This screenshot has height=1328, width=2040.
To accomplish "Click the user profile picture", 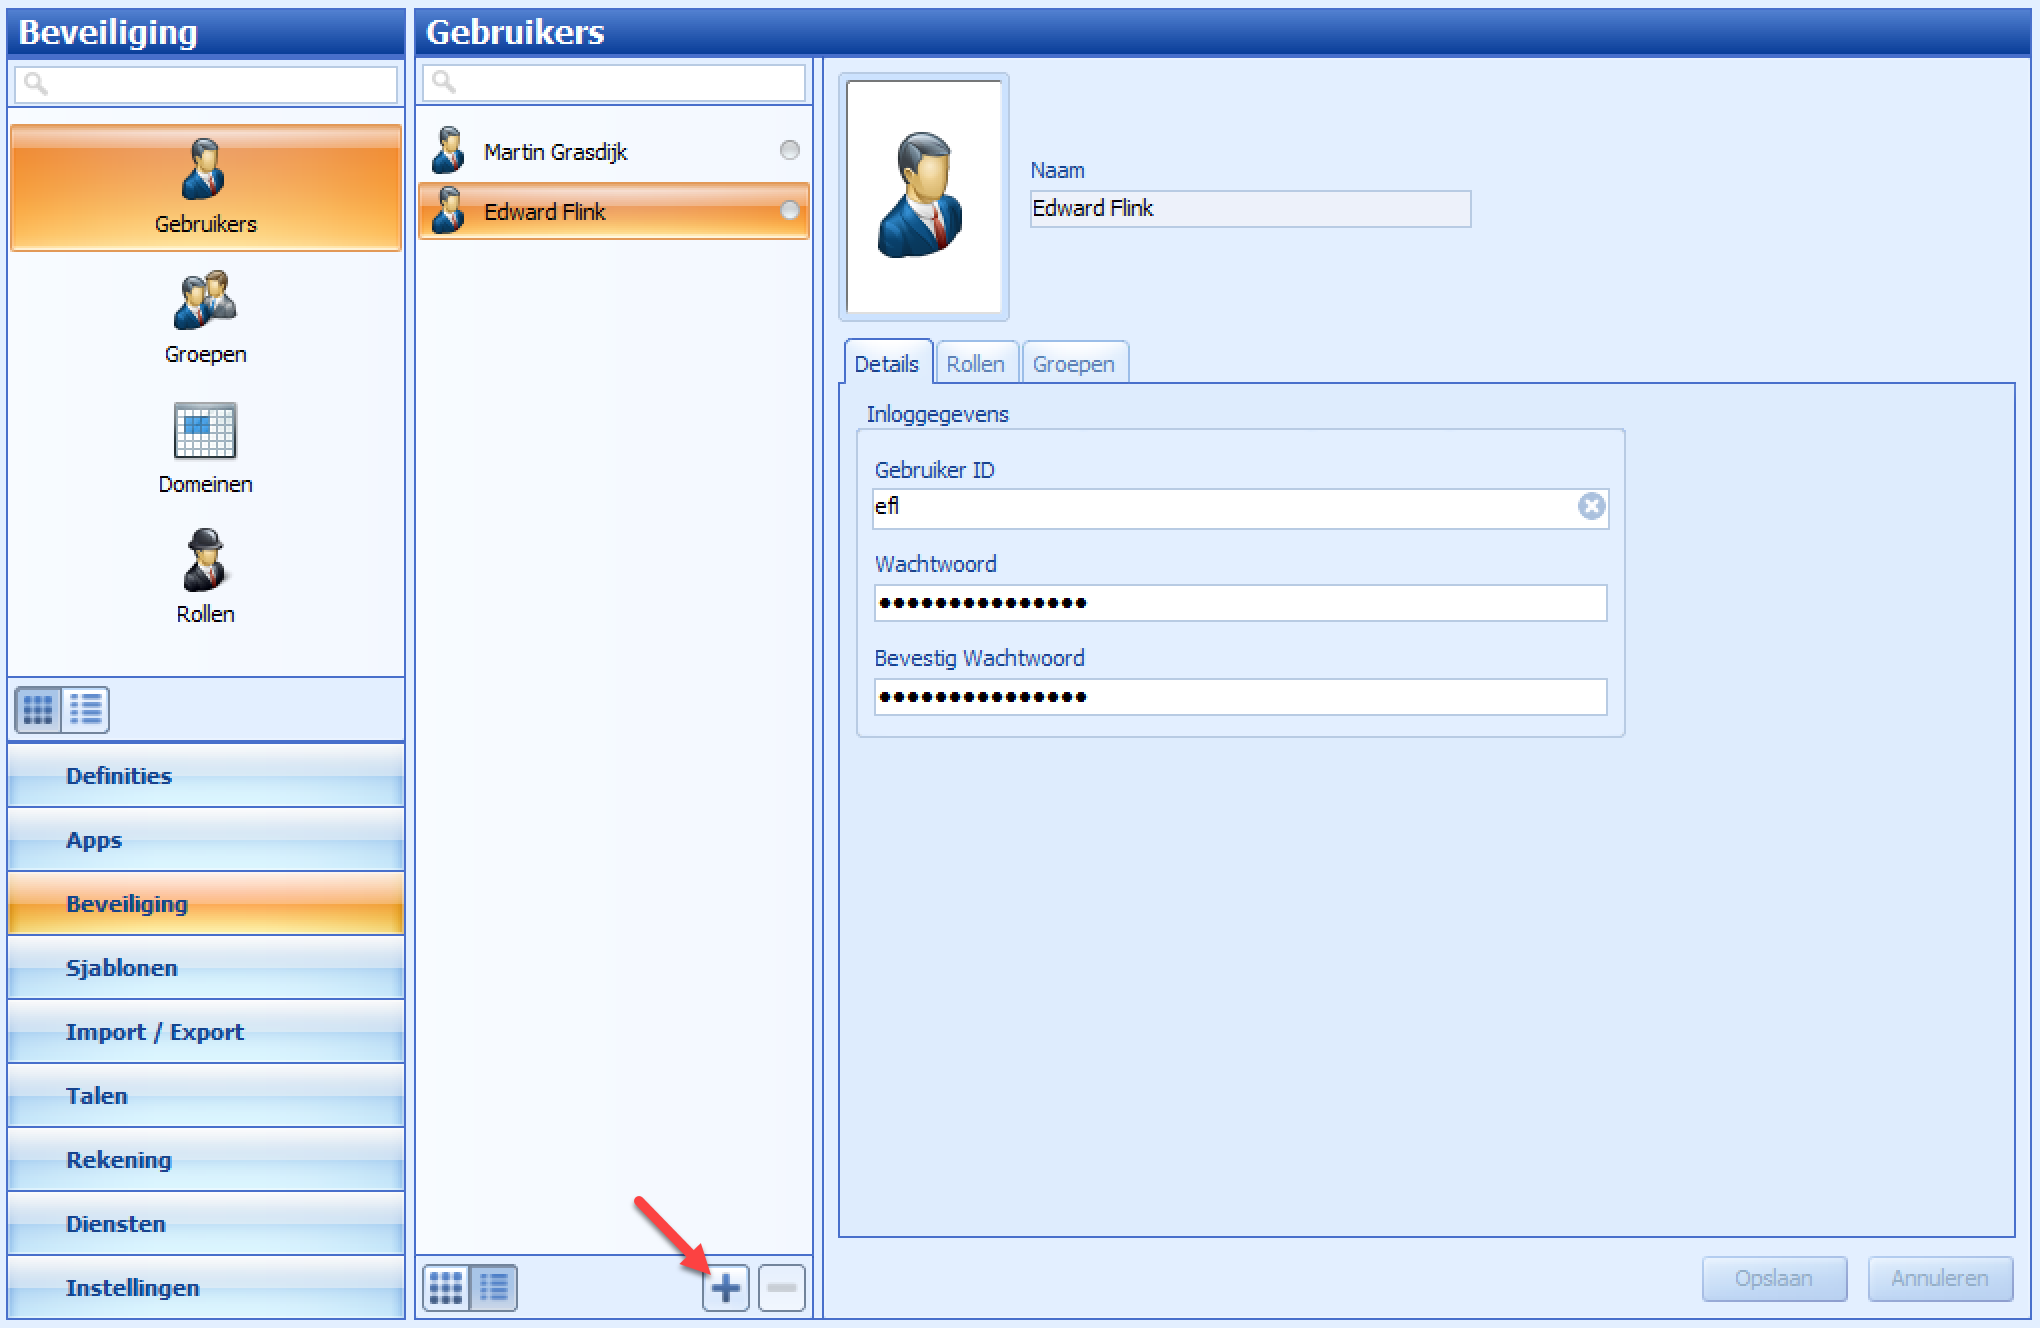I will tap(924, 197).
